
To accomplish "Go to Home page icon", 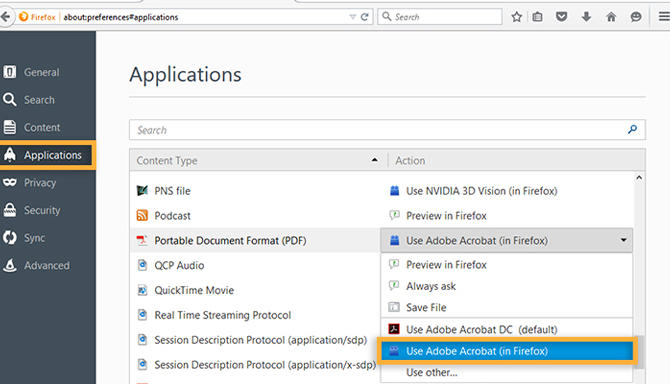I will click(611, 17).
